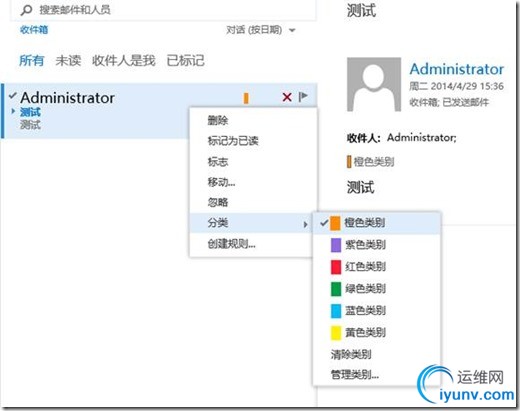520x411 pixels.
Task: Pick the red 红色类别 swatch
Action: coord(336,267)
